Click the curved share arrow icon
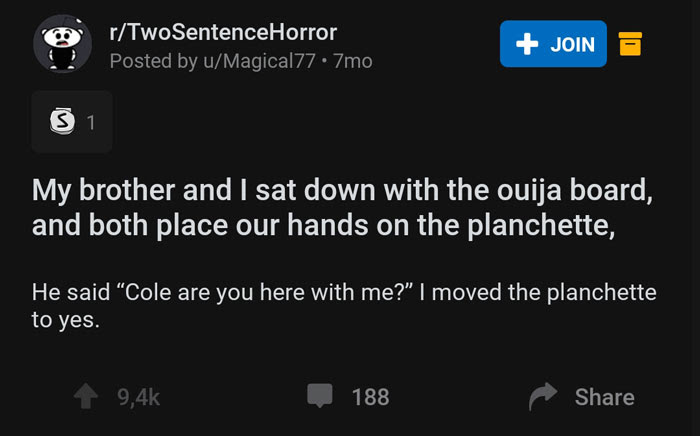Image resolution: width=700 pixels, height=436 pixels. pos(543,396)
